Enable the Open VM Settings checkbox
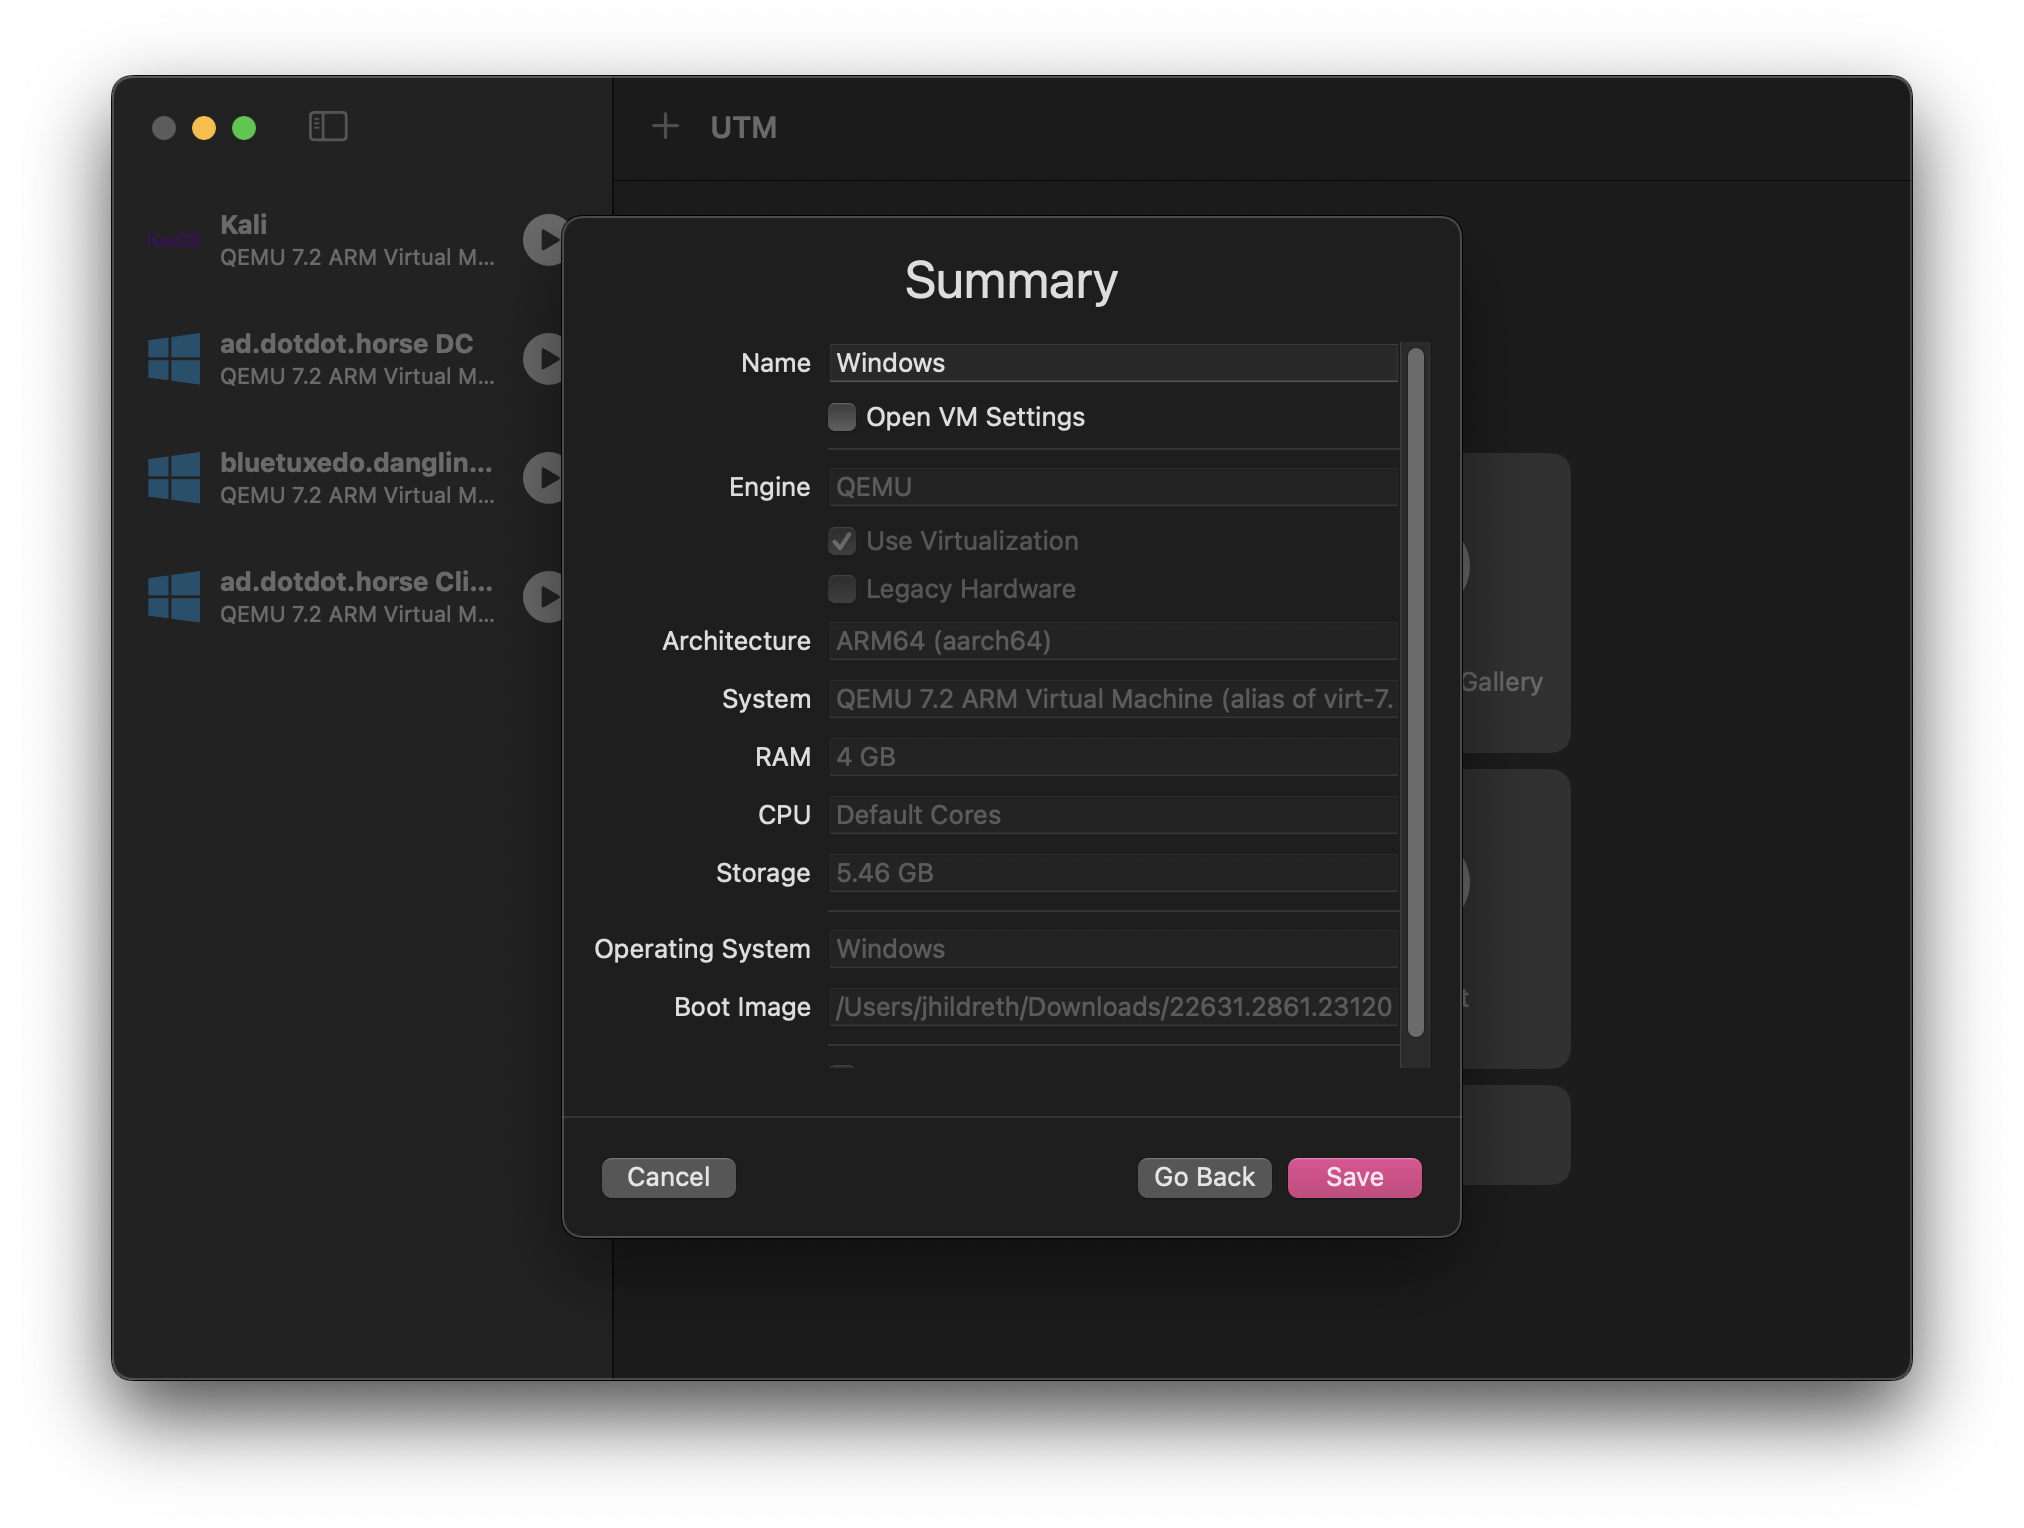Viewport: 2024px width, 1528px height. coord(842,417)
